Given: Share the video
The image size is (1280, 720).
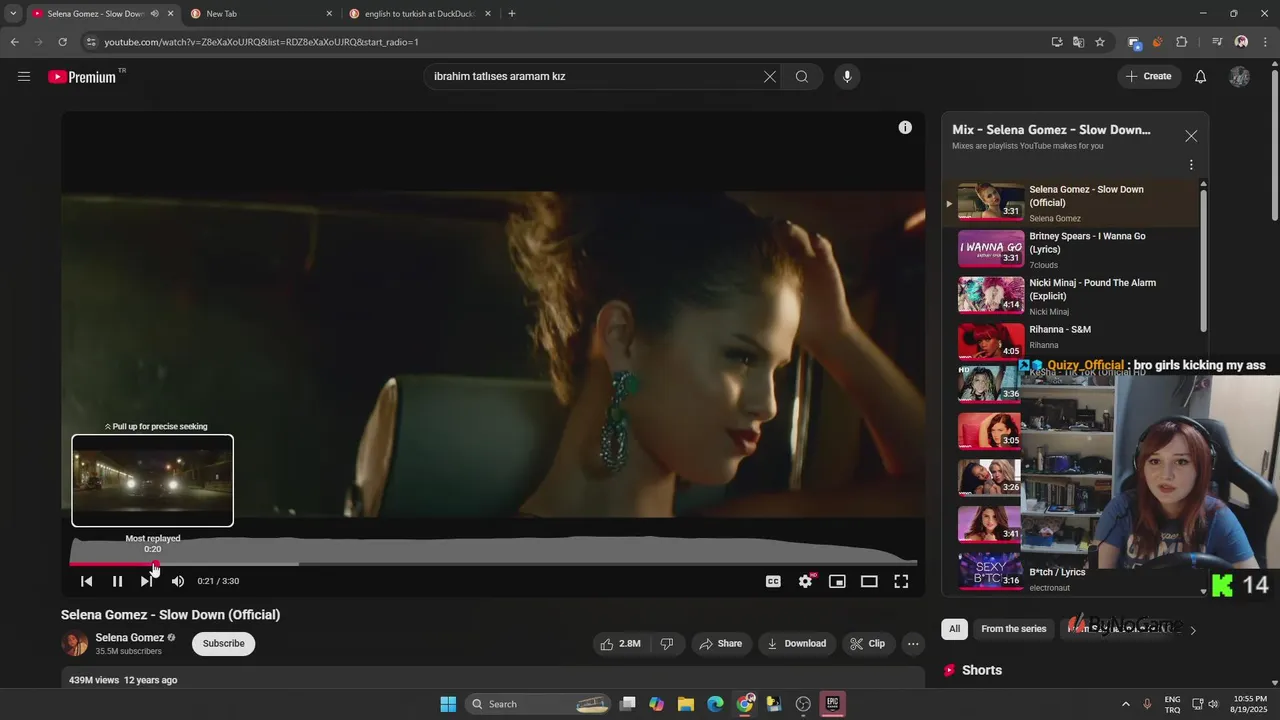Looking at the screenshot, I should click(720, 644).
